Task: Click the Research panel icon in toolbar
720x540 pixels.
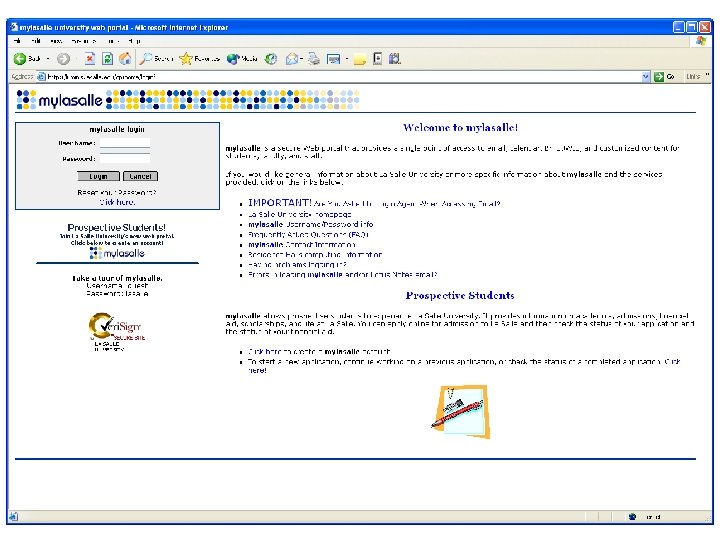Action: click(377, 59)
